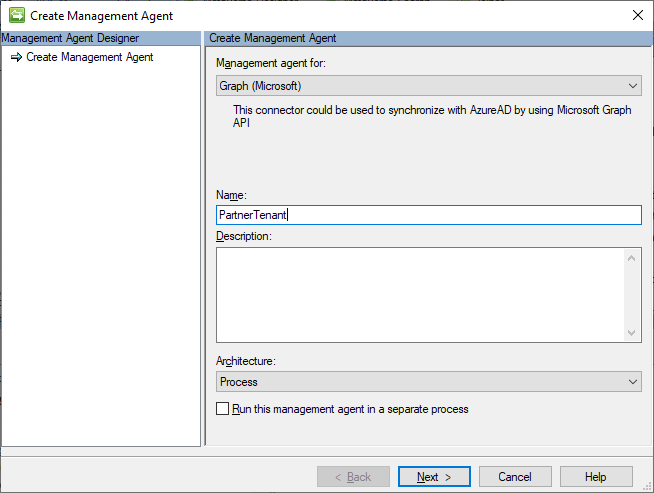Open Help for this dialog
The width and height of the screenshot is (654, 493).
pos(596,477)
